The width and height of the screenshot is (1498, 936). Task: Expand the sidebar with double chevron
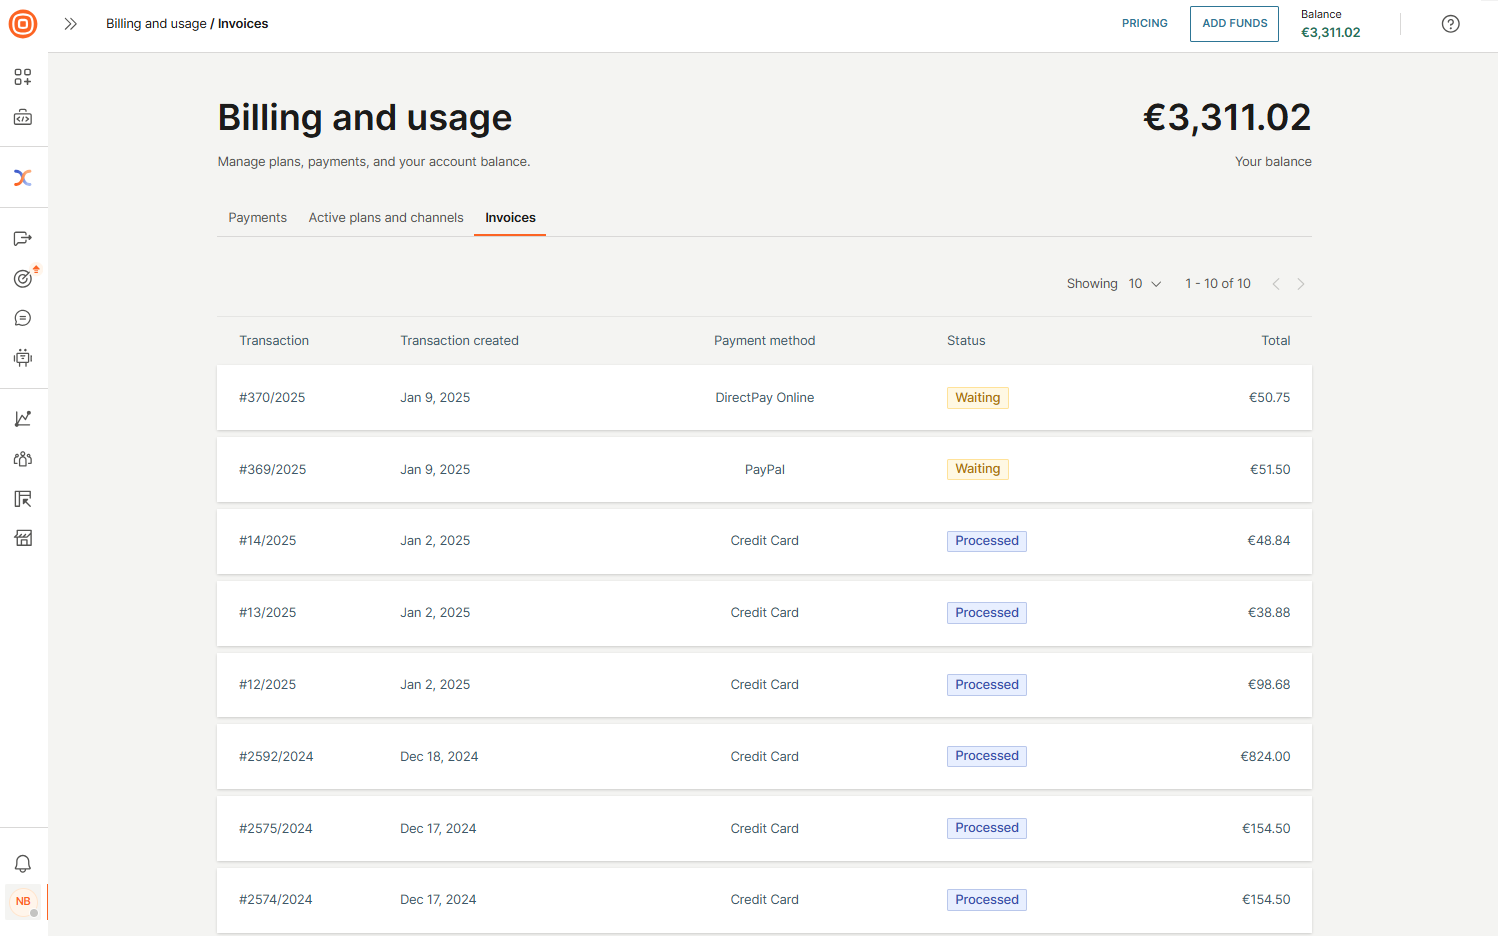pos(70,24)
